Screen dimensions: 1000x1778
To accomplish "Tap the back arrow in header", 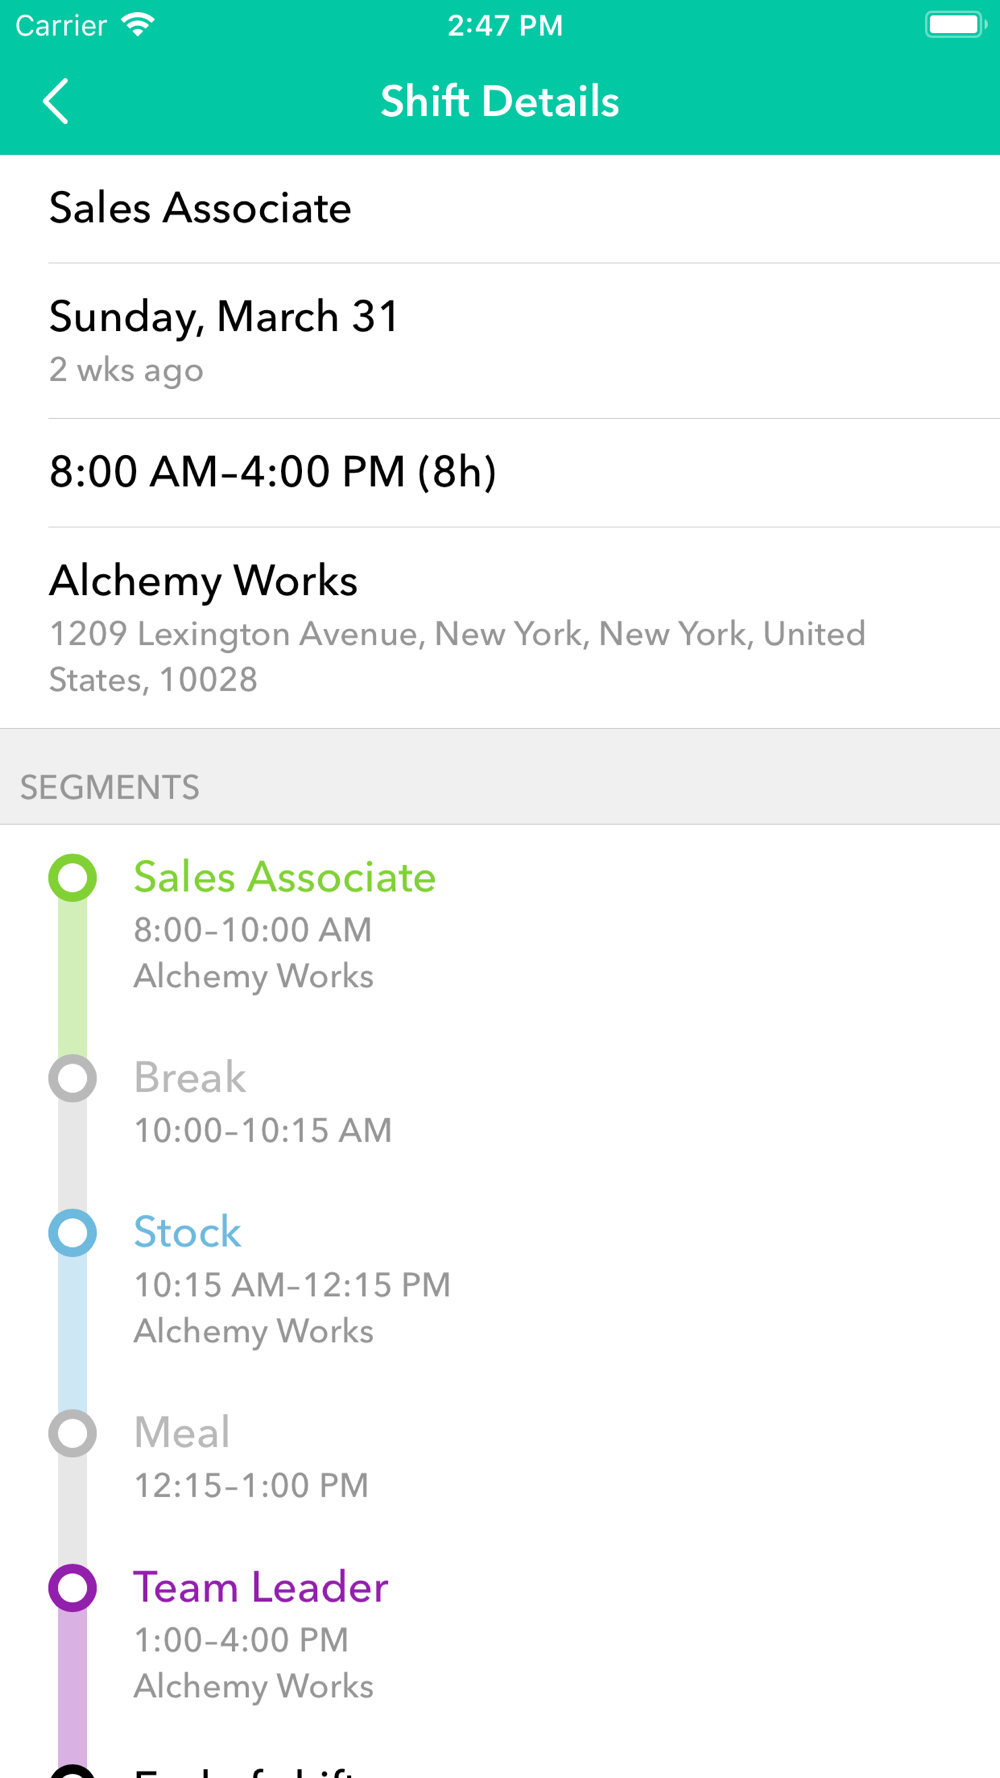I will (56, 101).
